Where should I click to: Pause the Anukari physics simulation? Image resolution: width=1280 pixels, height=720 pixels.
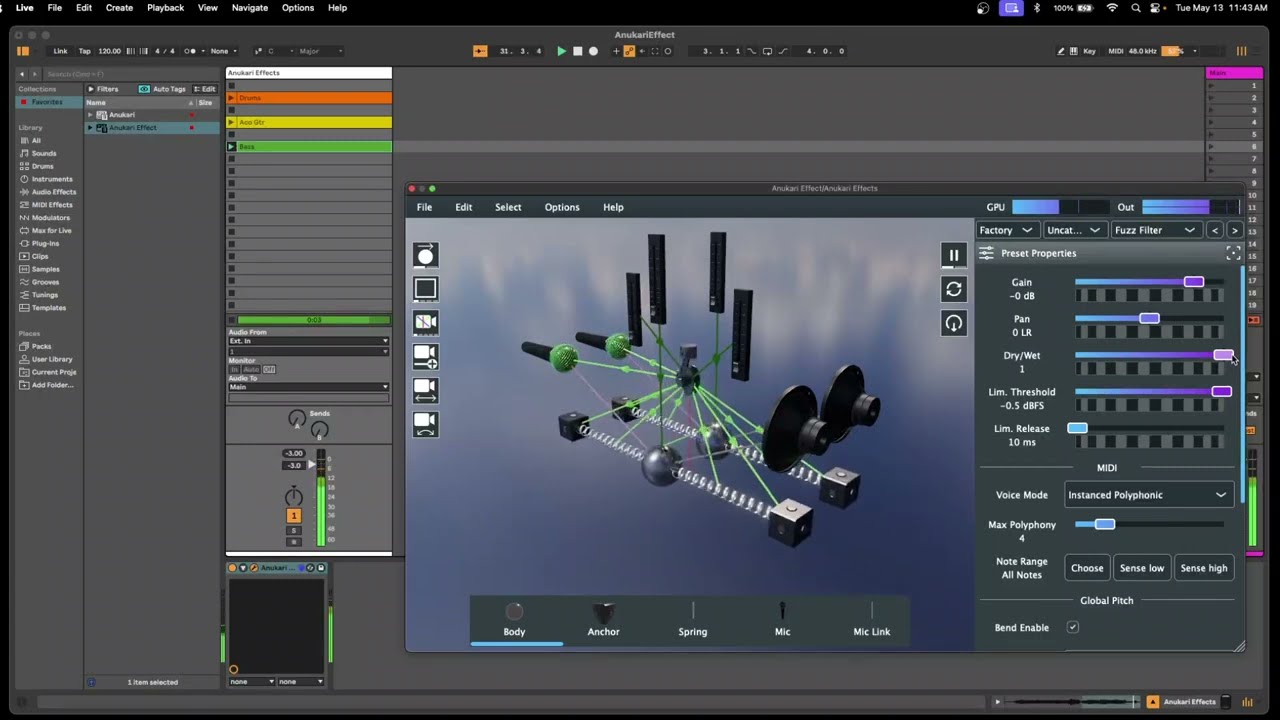click(x=953, y=255)
